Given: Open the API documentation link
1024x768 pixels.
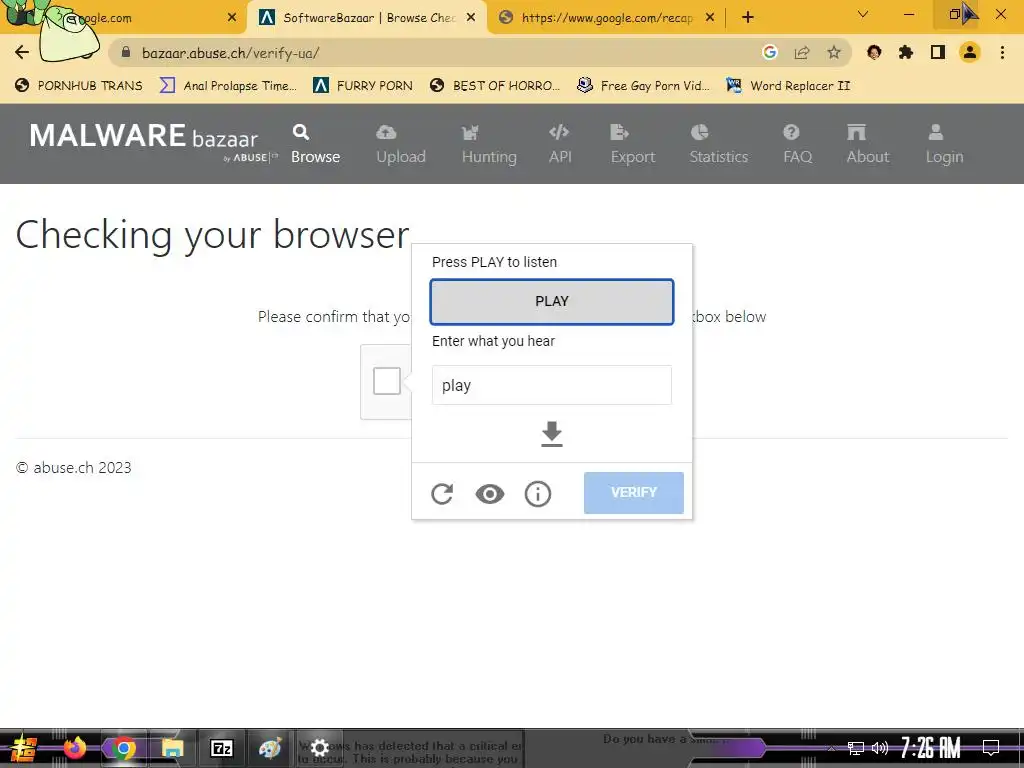Looking at the screenshot, I should (560, 144).
